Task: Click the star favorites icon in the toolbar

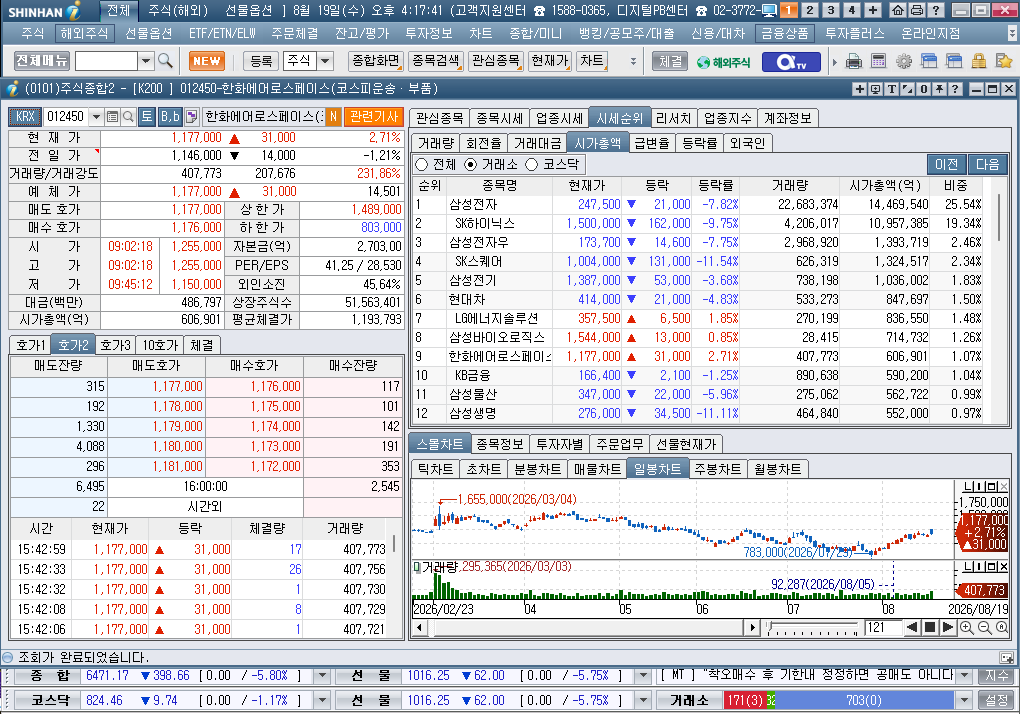Action: (x=1004, y=62)
